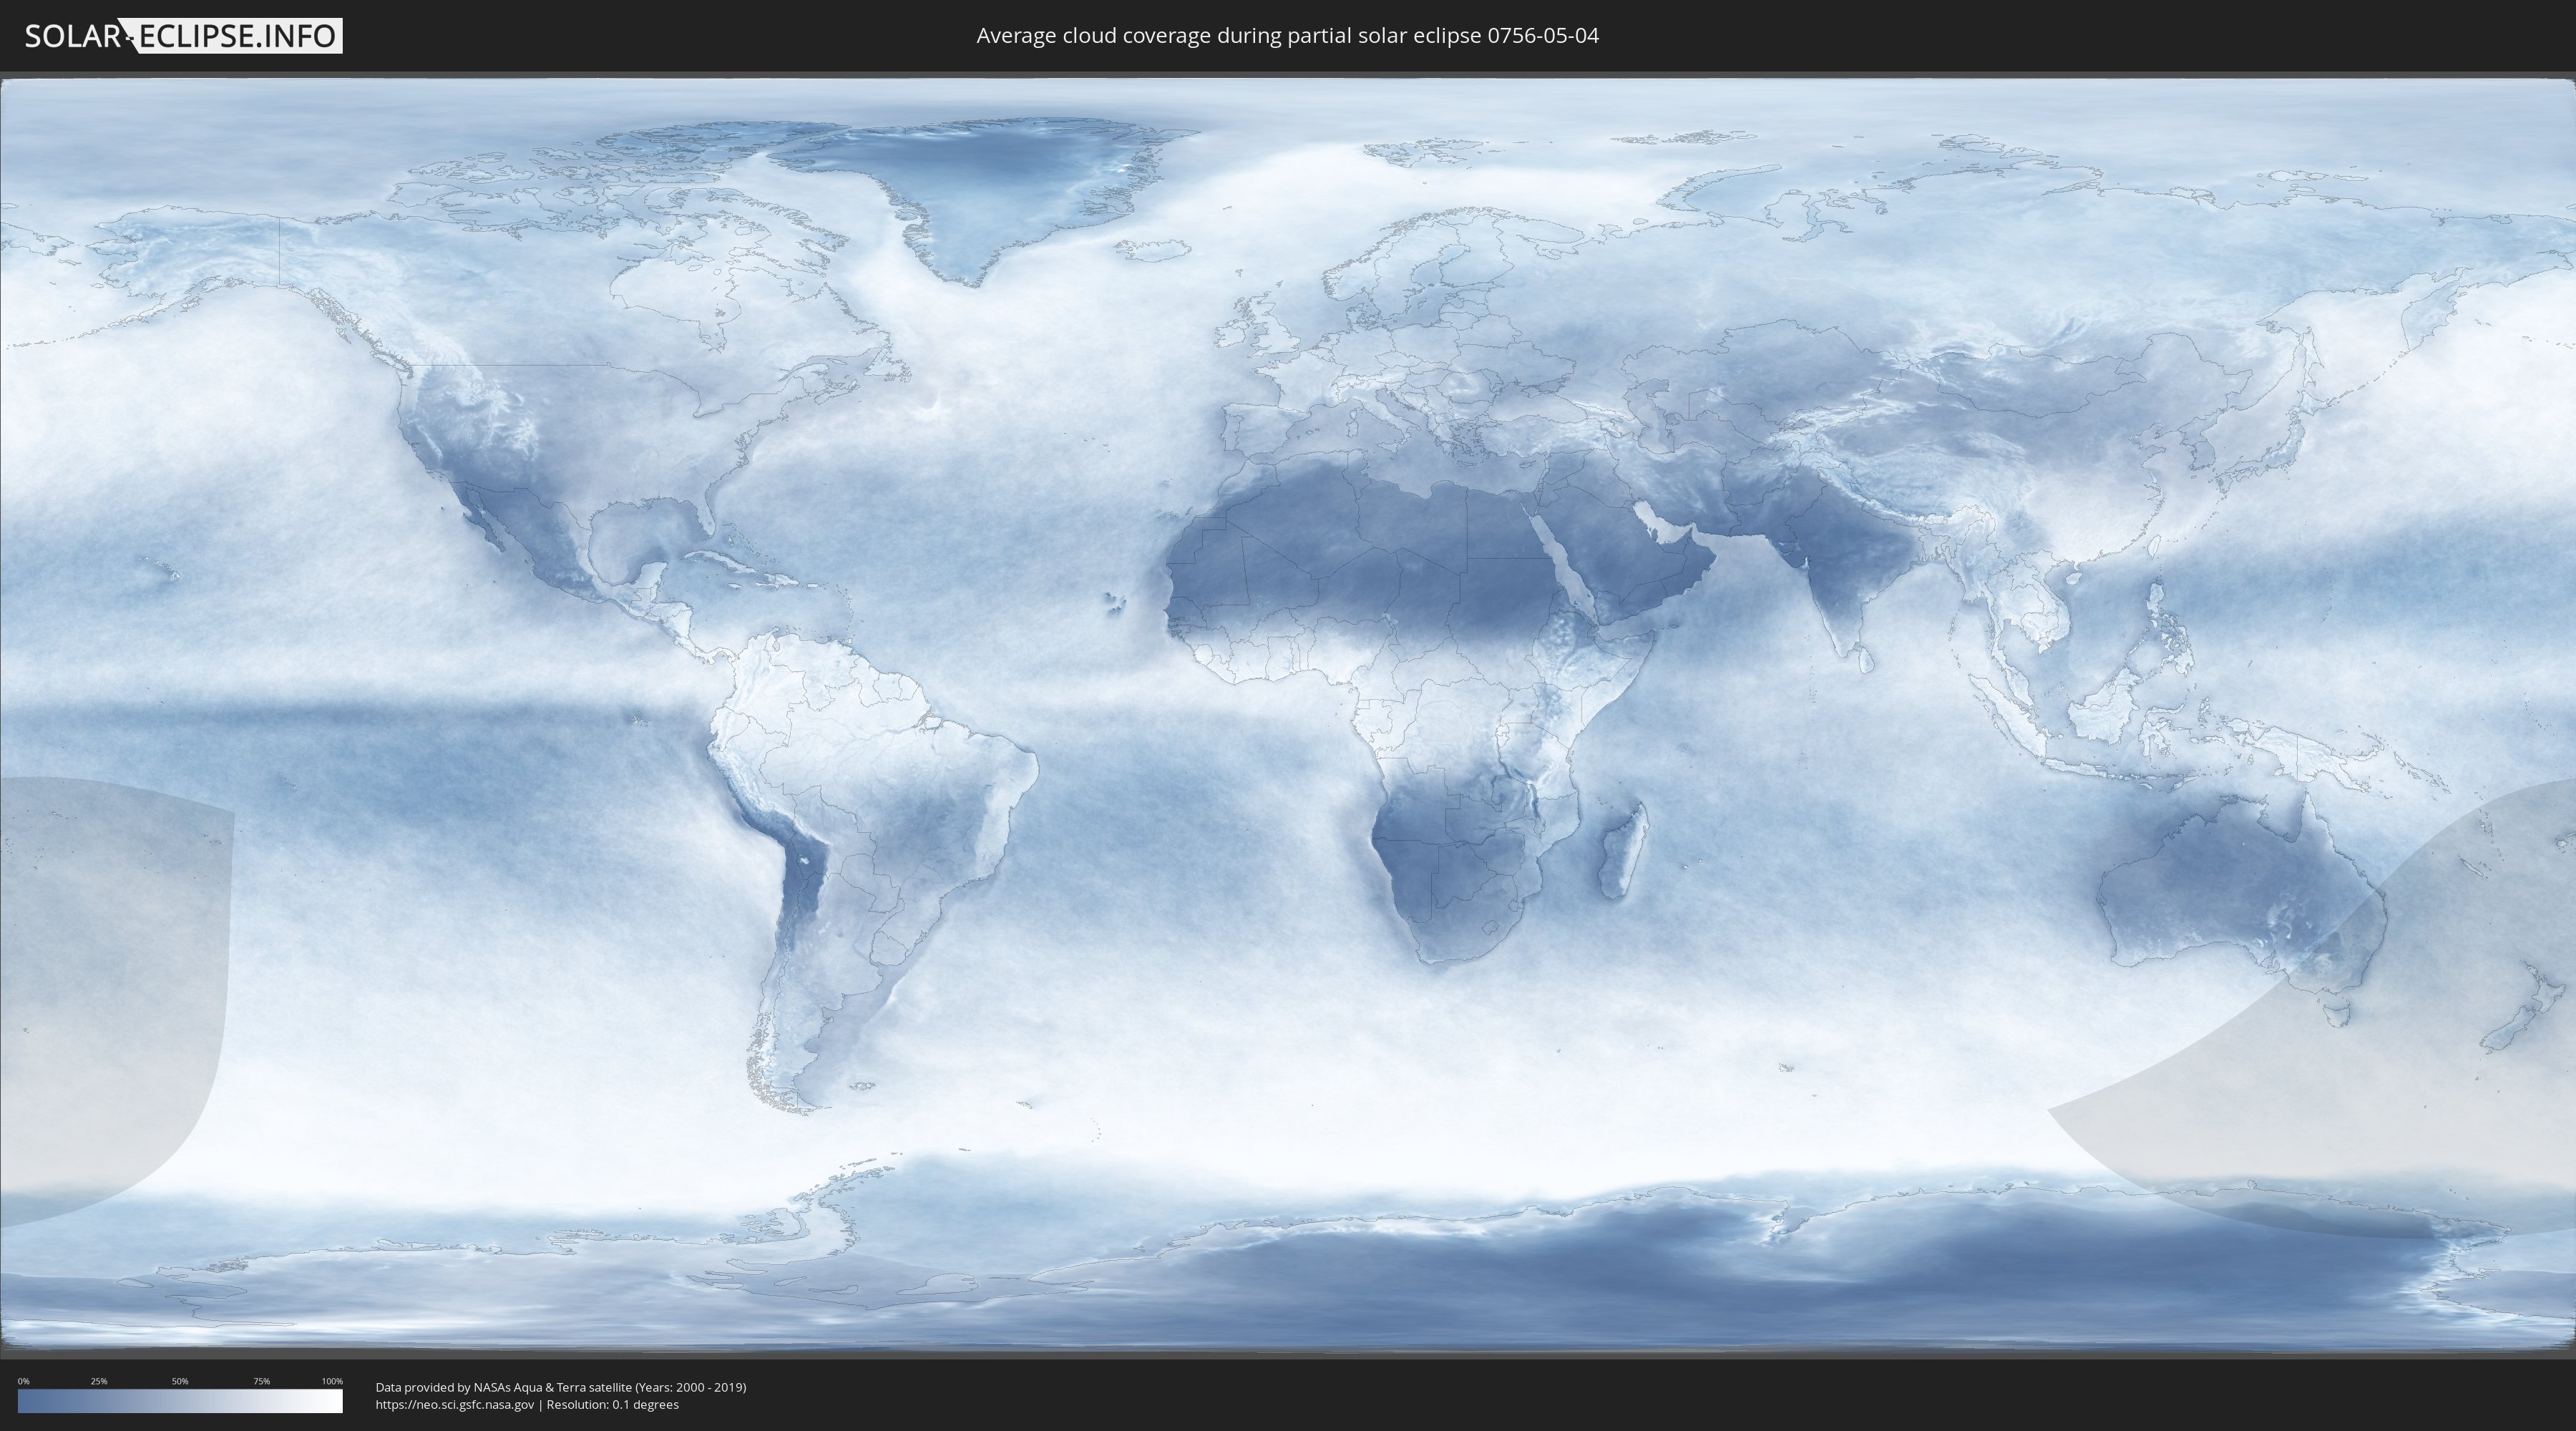Click the cloud coverage color gradient legend bar
Image resolution: width=2576 pixels, height=1431 pixels.
click(x=180, y=1401)
